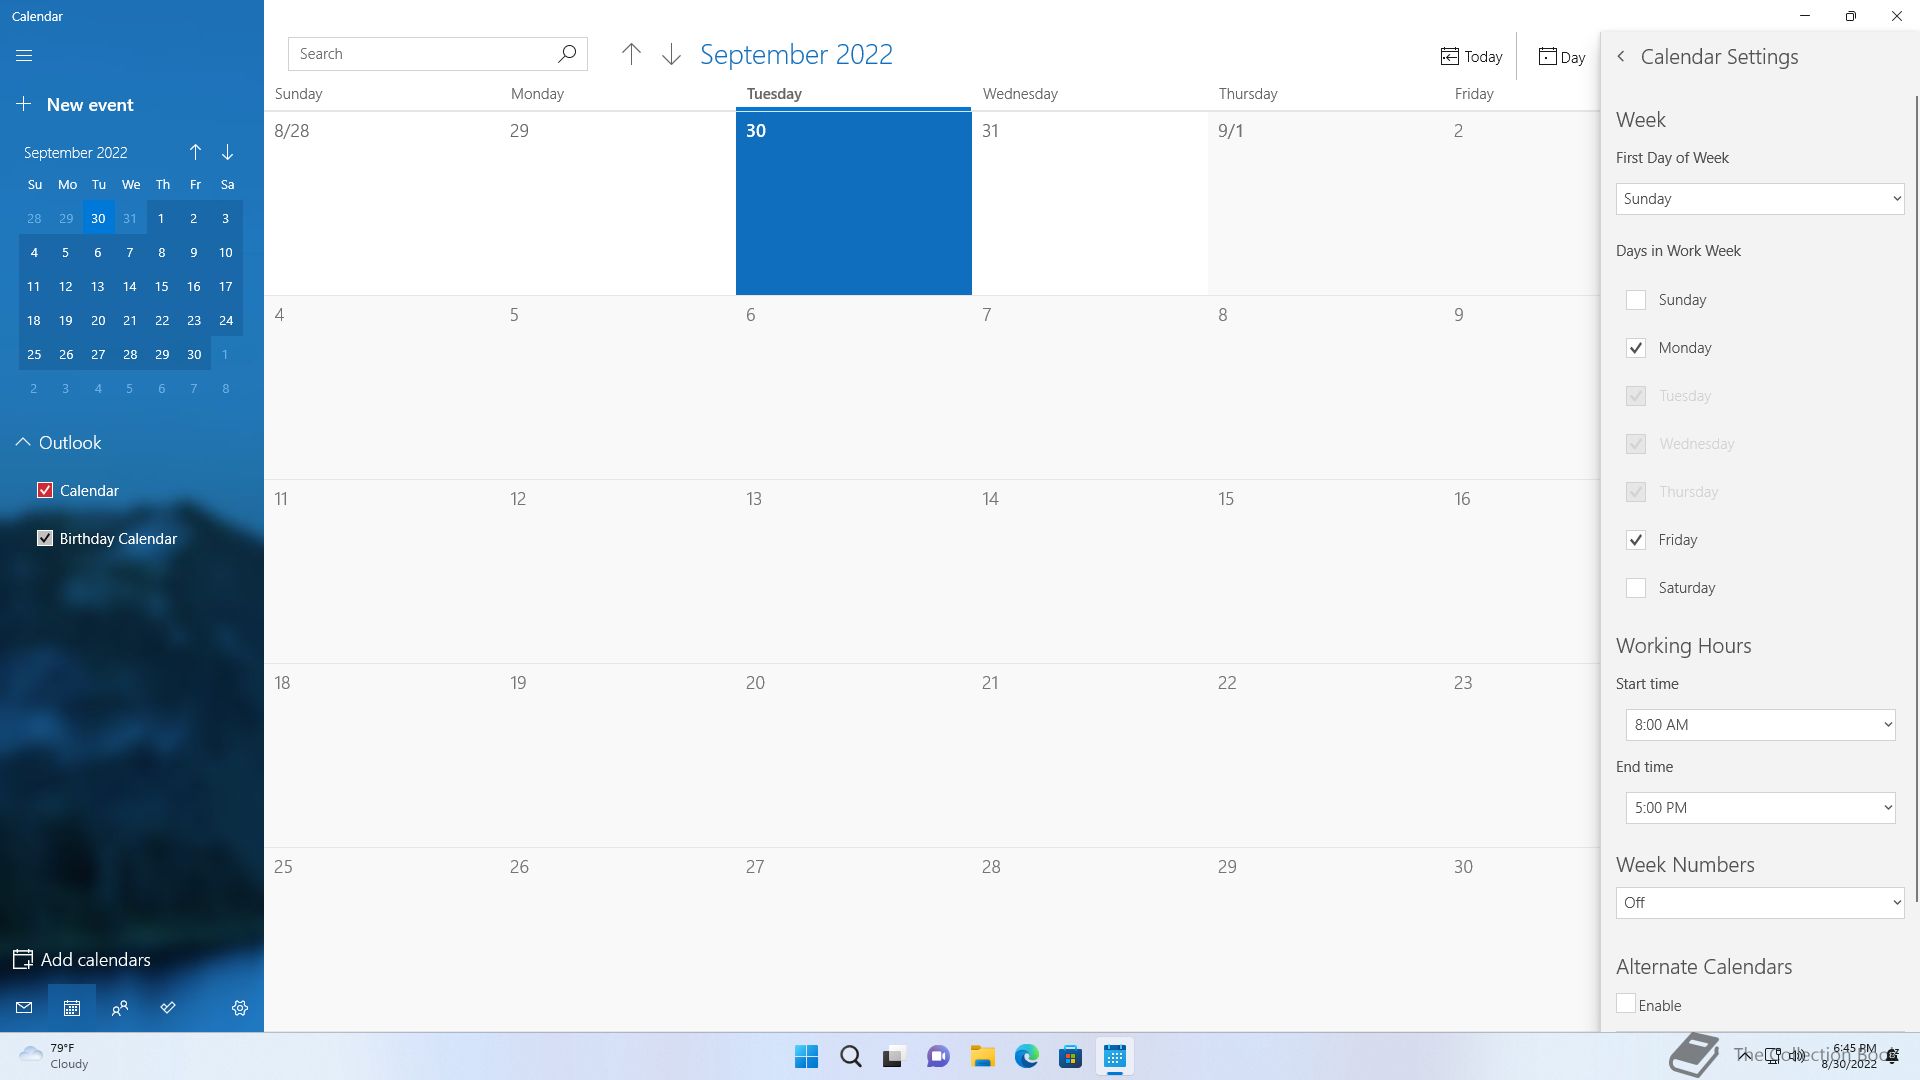Go to previous month with up arrow
The image size is (1920, 1080).
pyautogui.click(x=631, y=54)
